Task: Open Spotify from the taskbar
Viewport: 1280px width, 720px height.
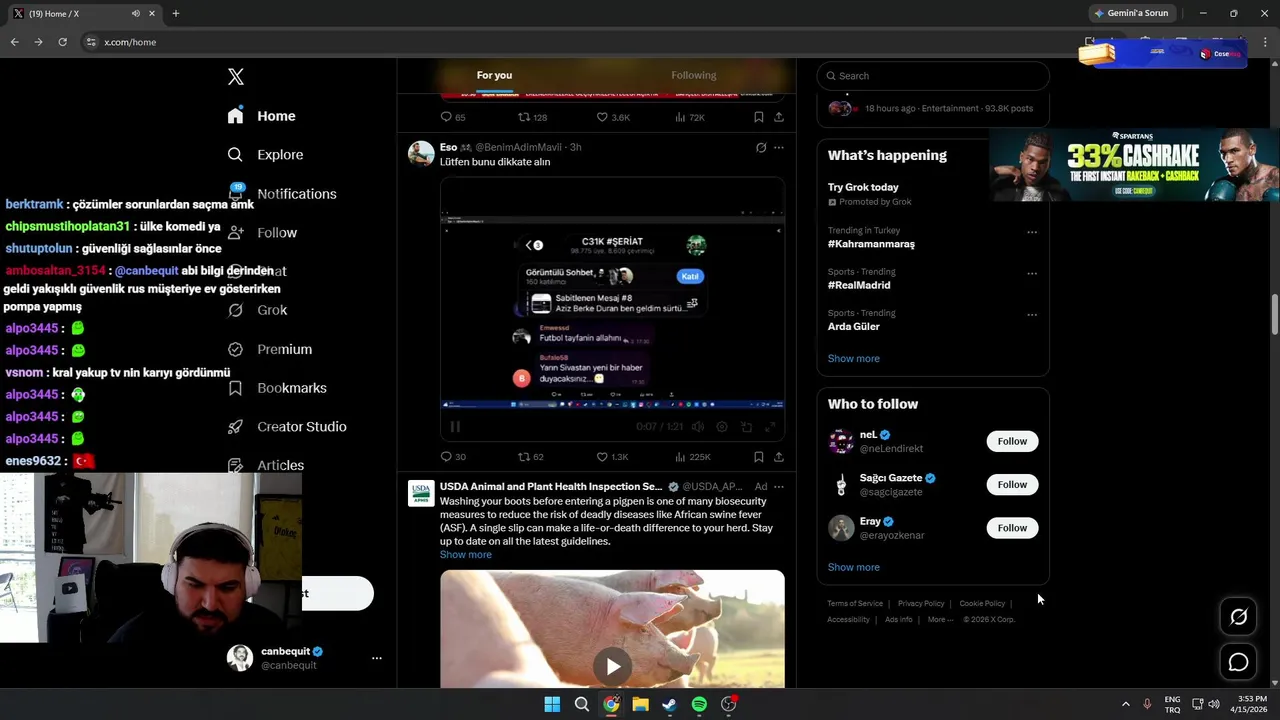Action: (699, 704)
